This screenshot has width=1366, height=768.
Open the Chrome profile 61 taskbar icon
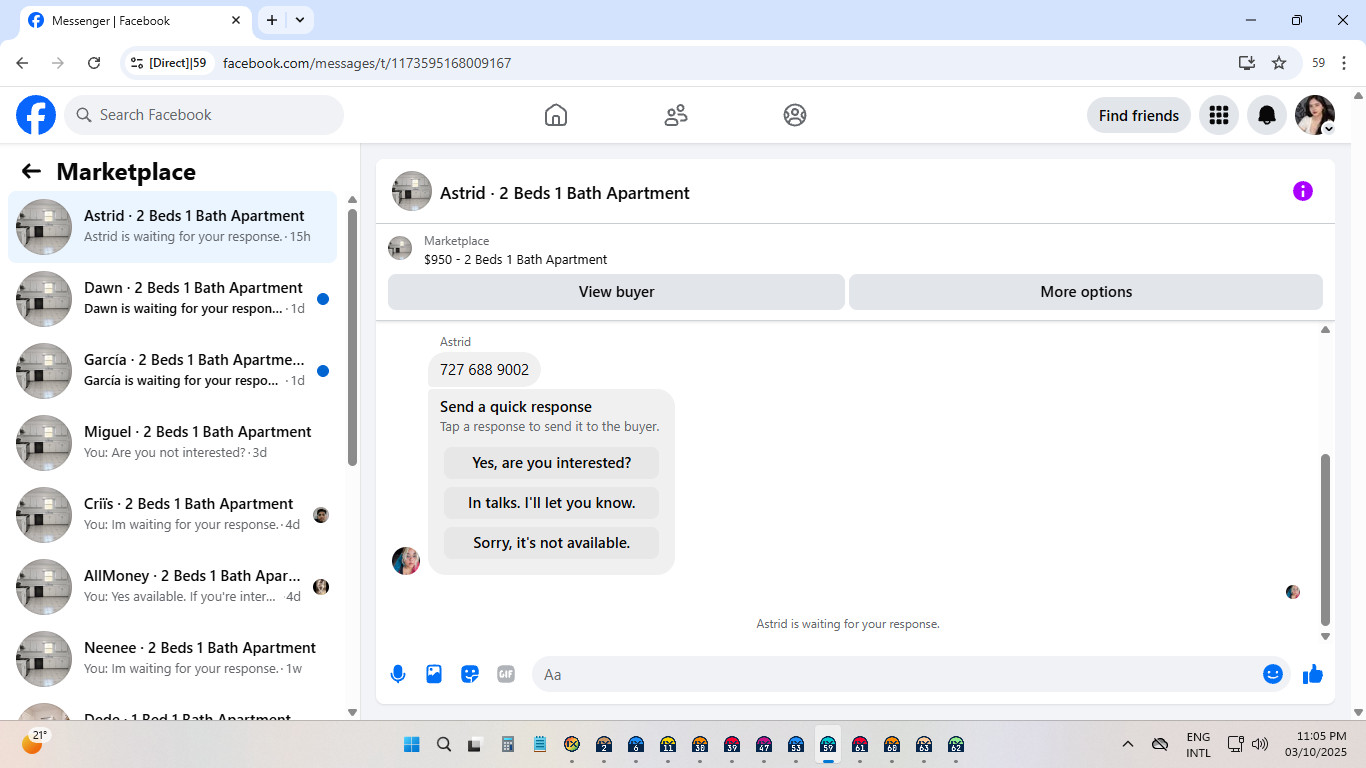tap(860, 745)
